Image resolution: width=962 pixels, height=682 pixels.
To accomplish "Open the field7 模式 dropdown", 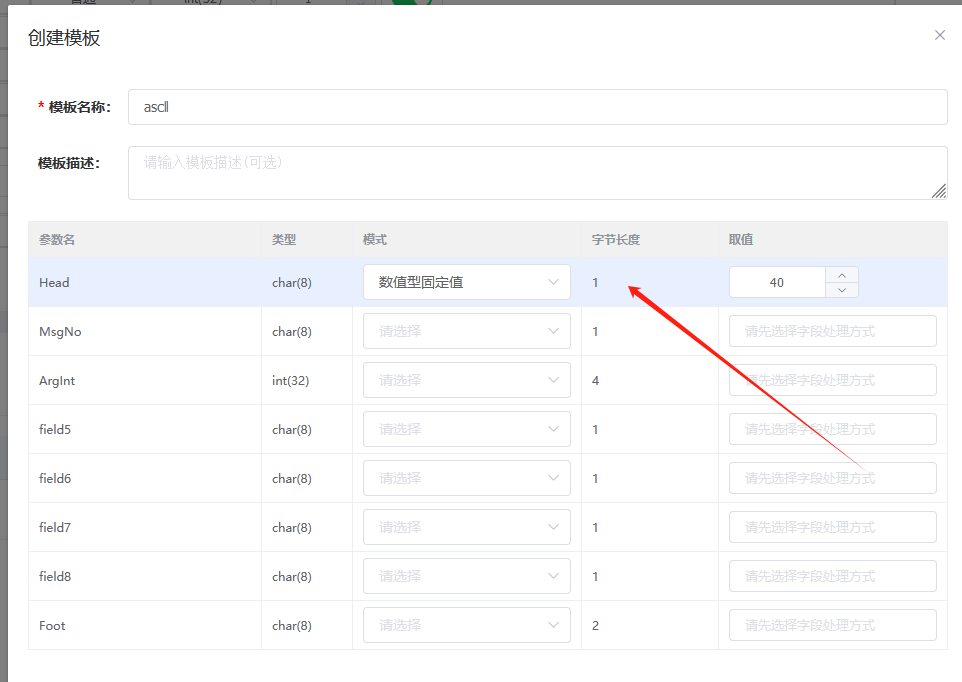I will pos(466,527).
